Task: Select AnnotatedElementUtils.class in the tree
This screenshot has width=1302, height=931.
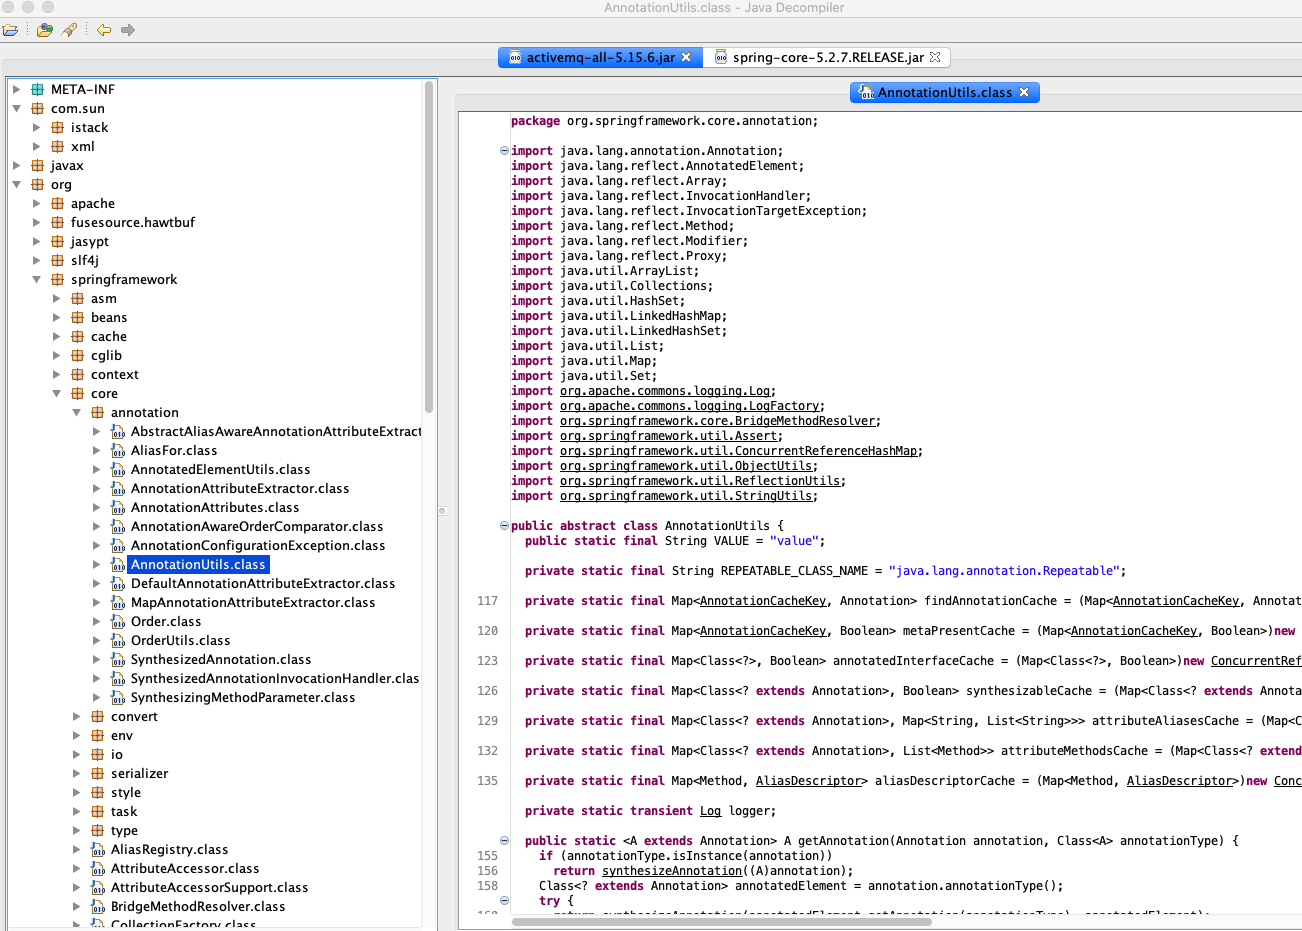Action: tap(219, 469)
